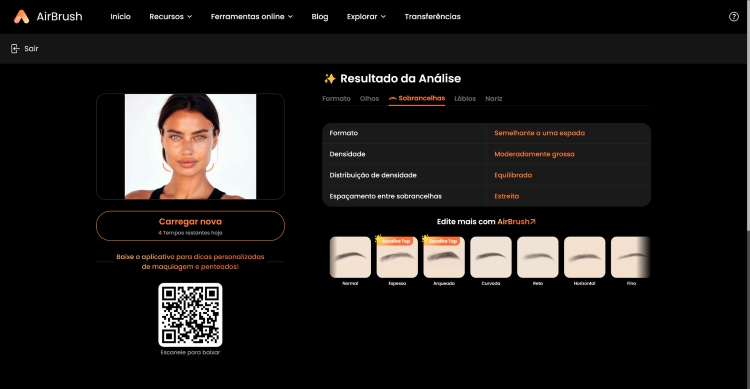Click the Espaçamento entre sobrancelhas label

click(x=386, y=196)
